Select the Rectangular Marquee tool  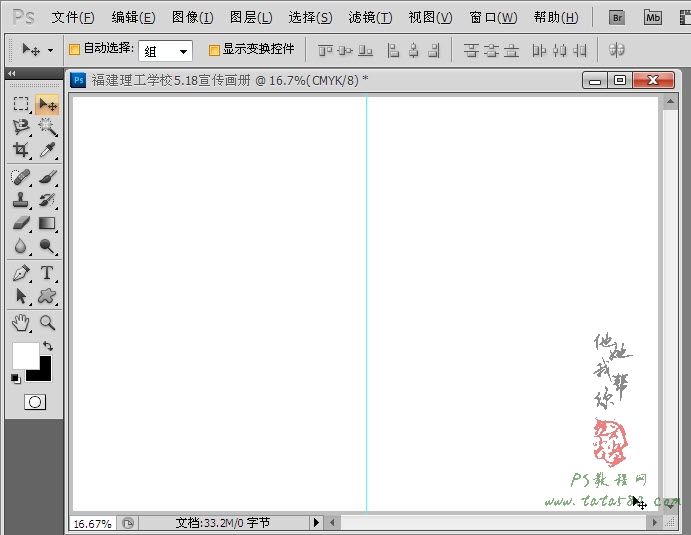click(x=21, y=104)
